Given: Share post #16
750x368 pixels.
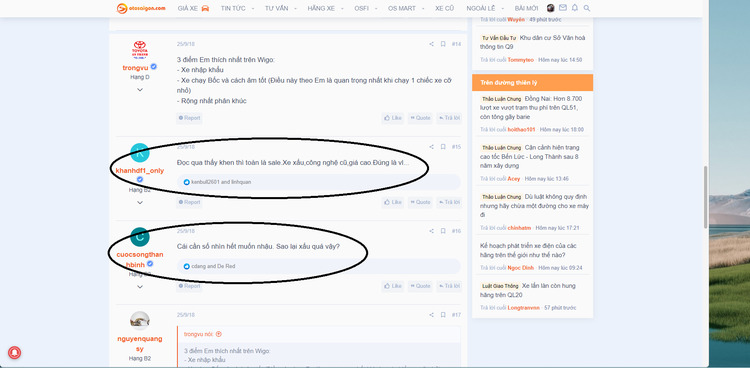Looking at the screenshot, I should tap(431, 231).
